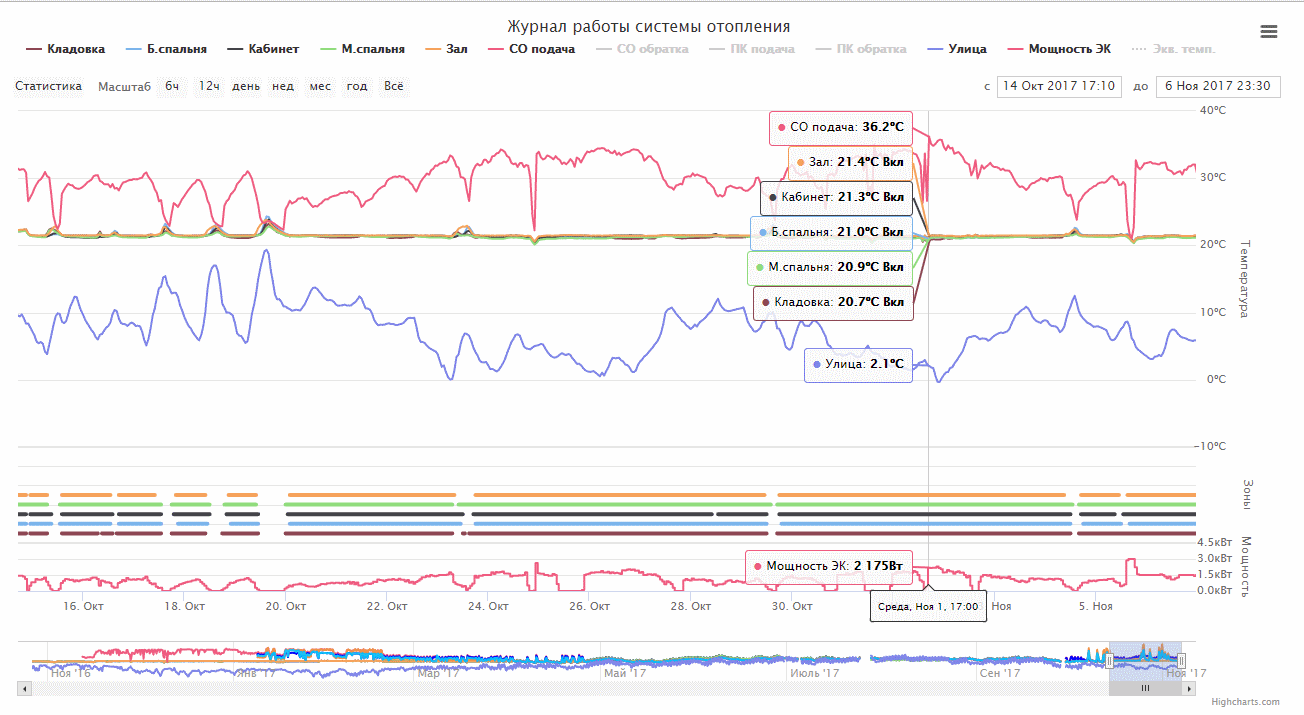The height and width of the screenshot is (715, 1304).
Task: Open the chart context hamburger menu
Action: coord(1269,31)
